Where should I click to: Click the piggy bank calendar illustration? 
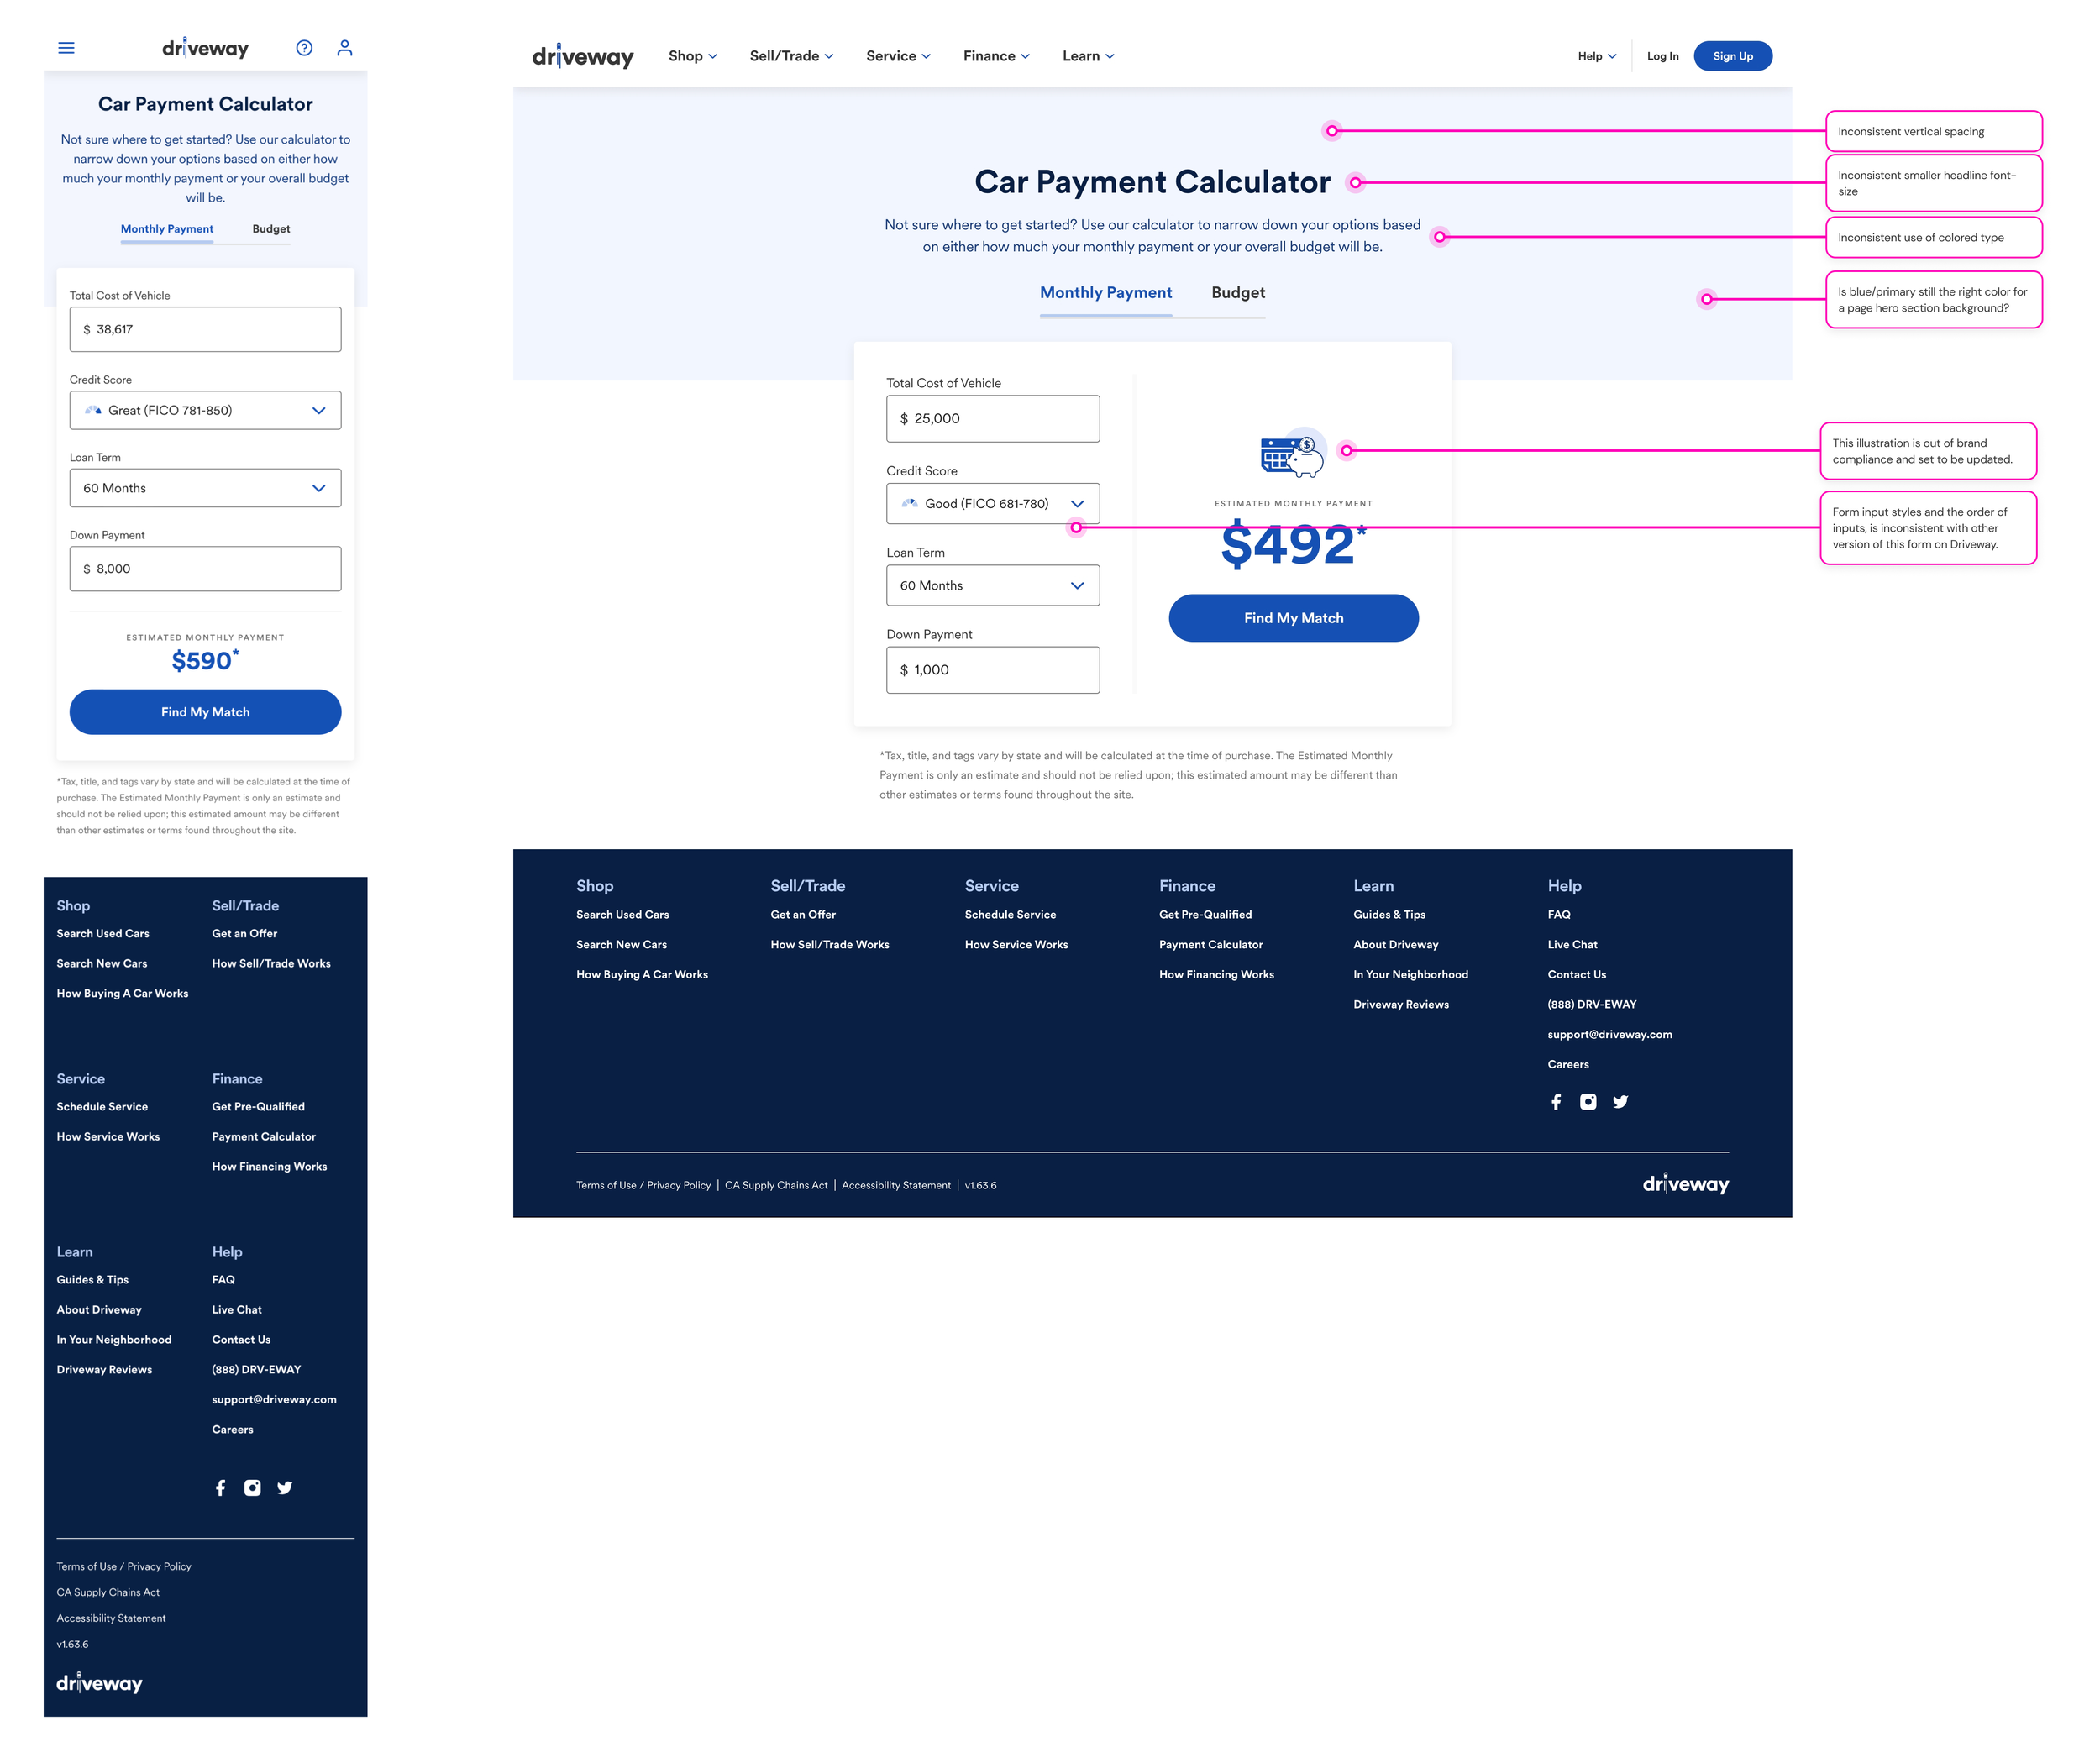pyautogui.click(x=1292, y=454)
